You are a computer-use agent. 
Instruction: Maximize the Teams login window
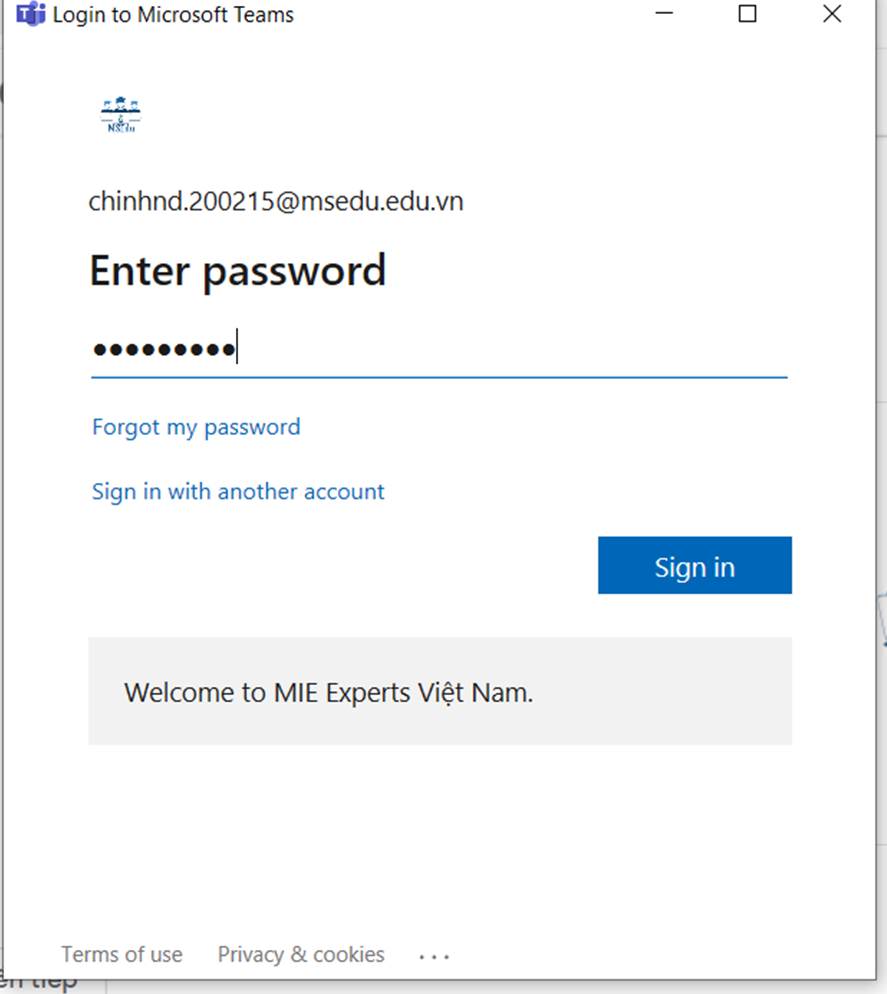click(x=747, y=15)
